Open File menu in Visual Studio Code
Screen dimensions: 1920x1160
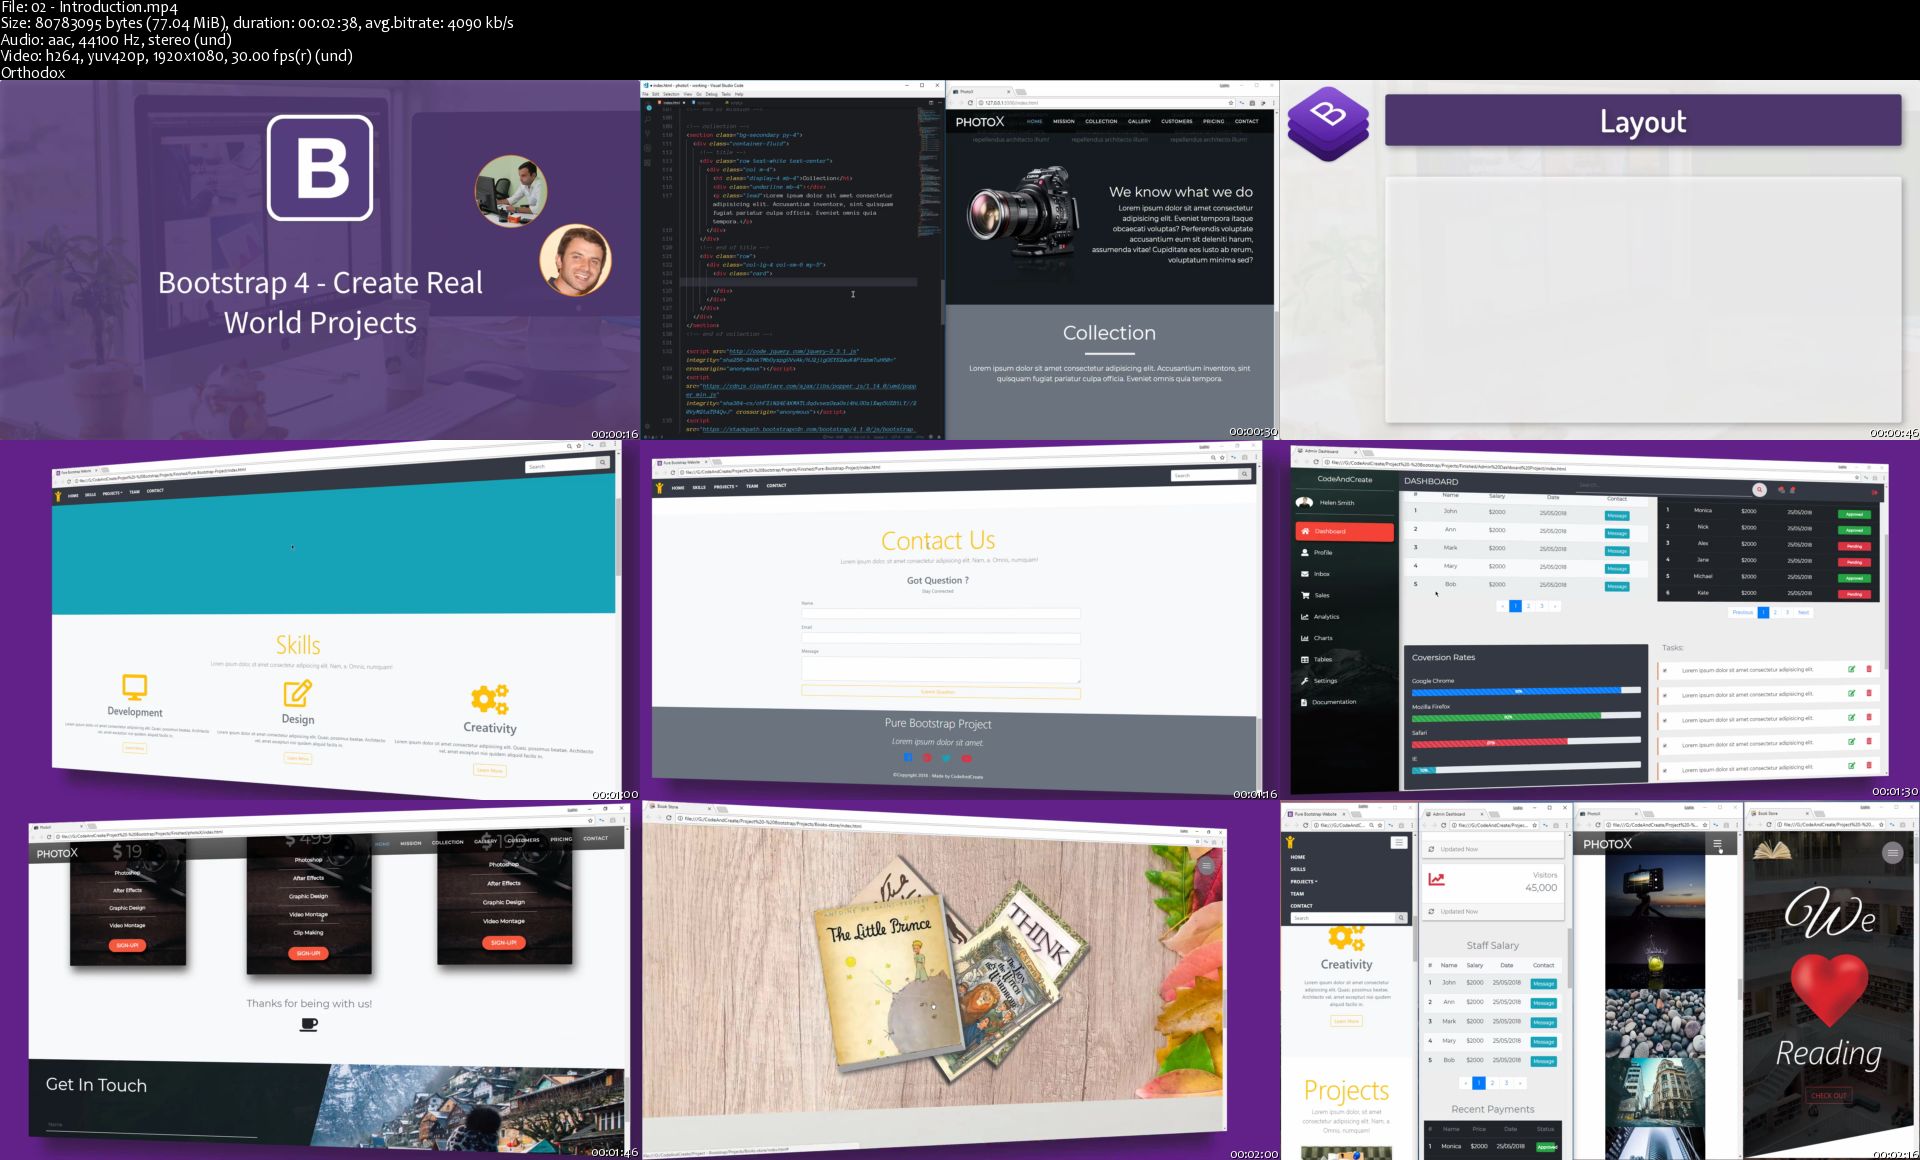646,94
